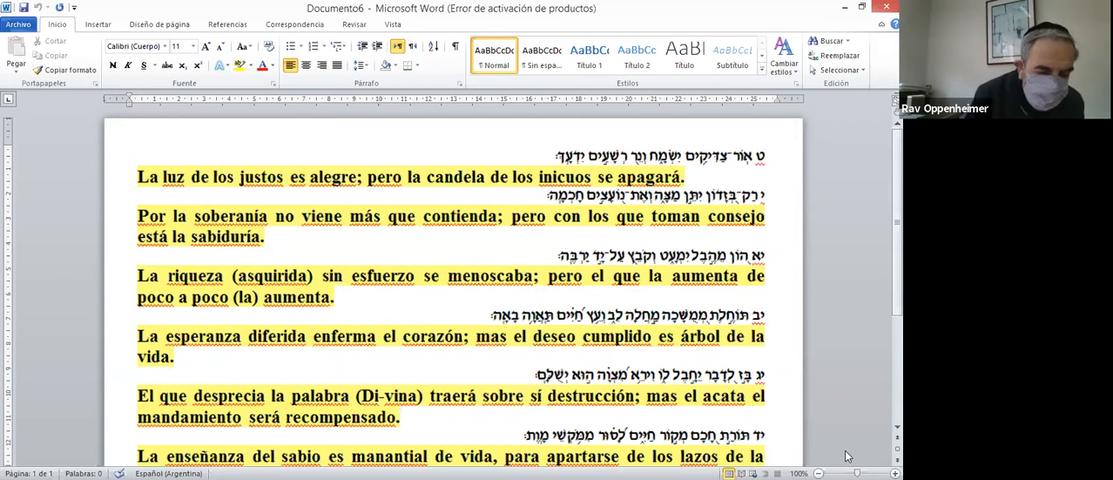The height and width of the screenshot is (480, 1113).
Task: Justify the paragraph text
Action: click(337, 65)
